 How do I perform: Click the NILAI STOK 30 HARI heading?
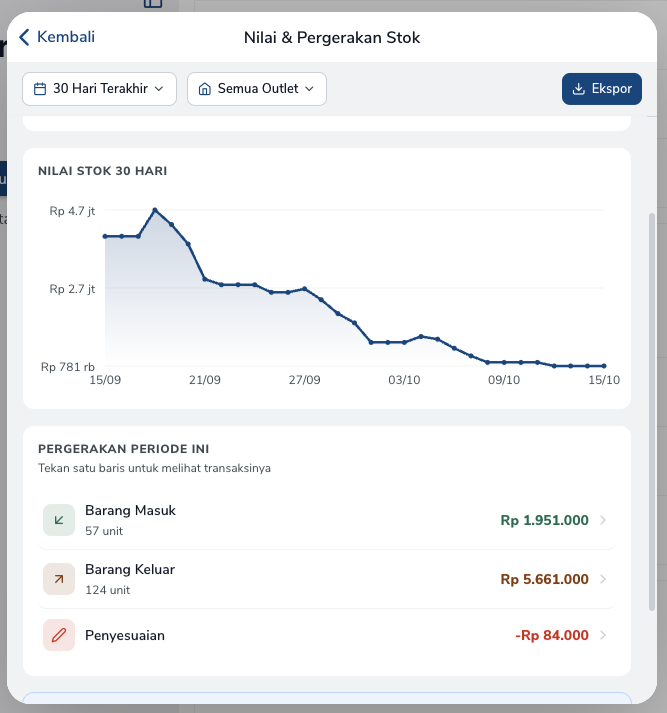tap(103, 171)
